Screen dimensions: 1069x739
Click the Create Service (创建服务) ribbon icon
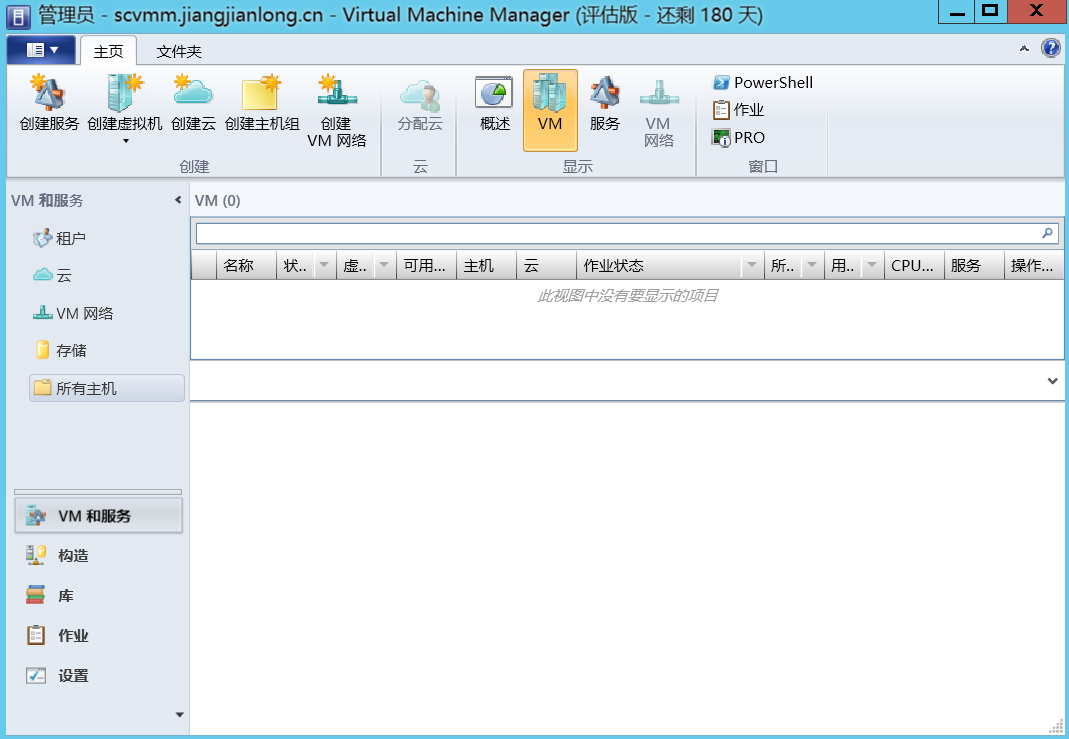tap(48, 103)
